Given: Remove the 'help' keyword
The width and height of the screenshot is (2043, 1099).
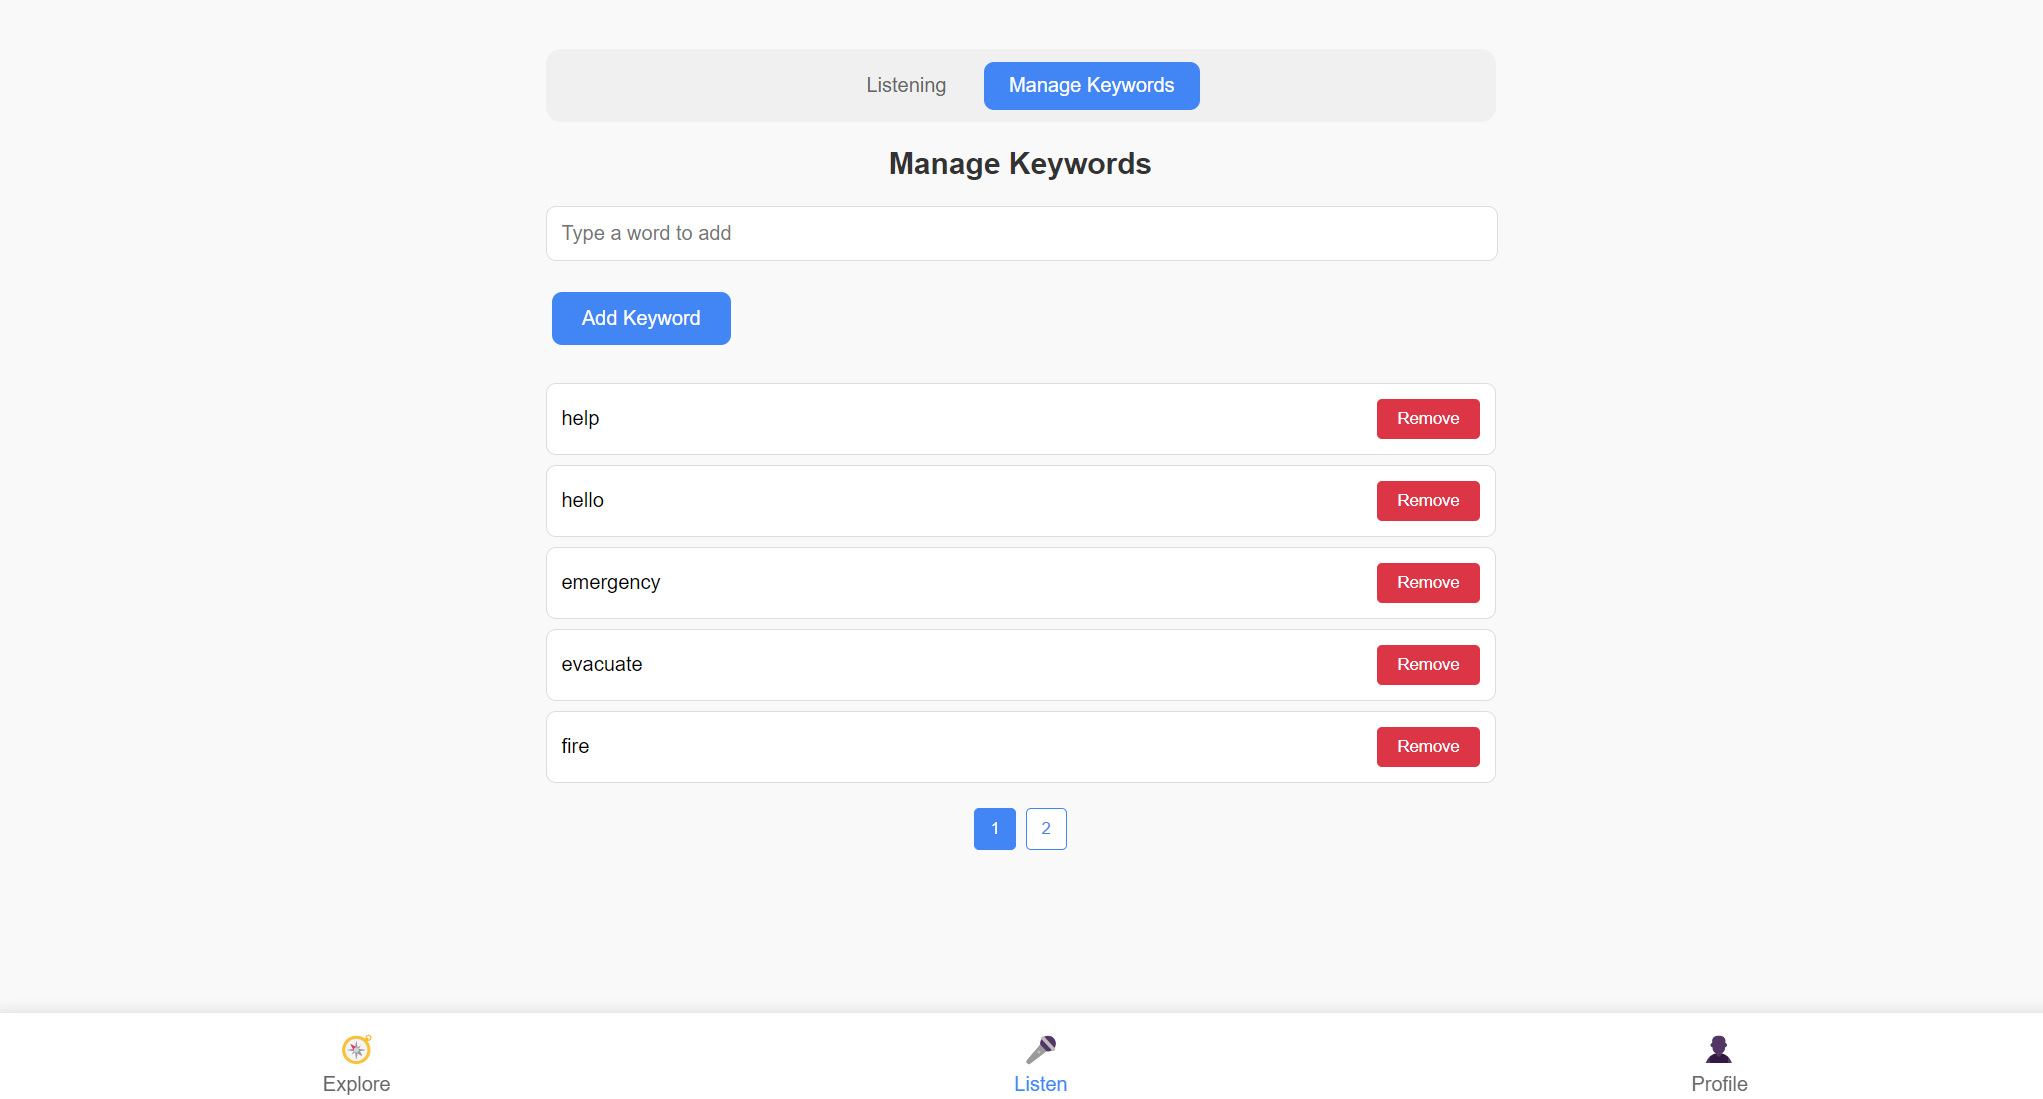Looking at the screenshot, I should point(1427,419).
